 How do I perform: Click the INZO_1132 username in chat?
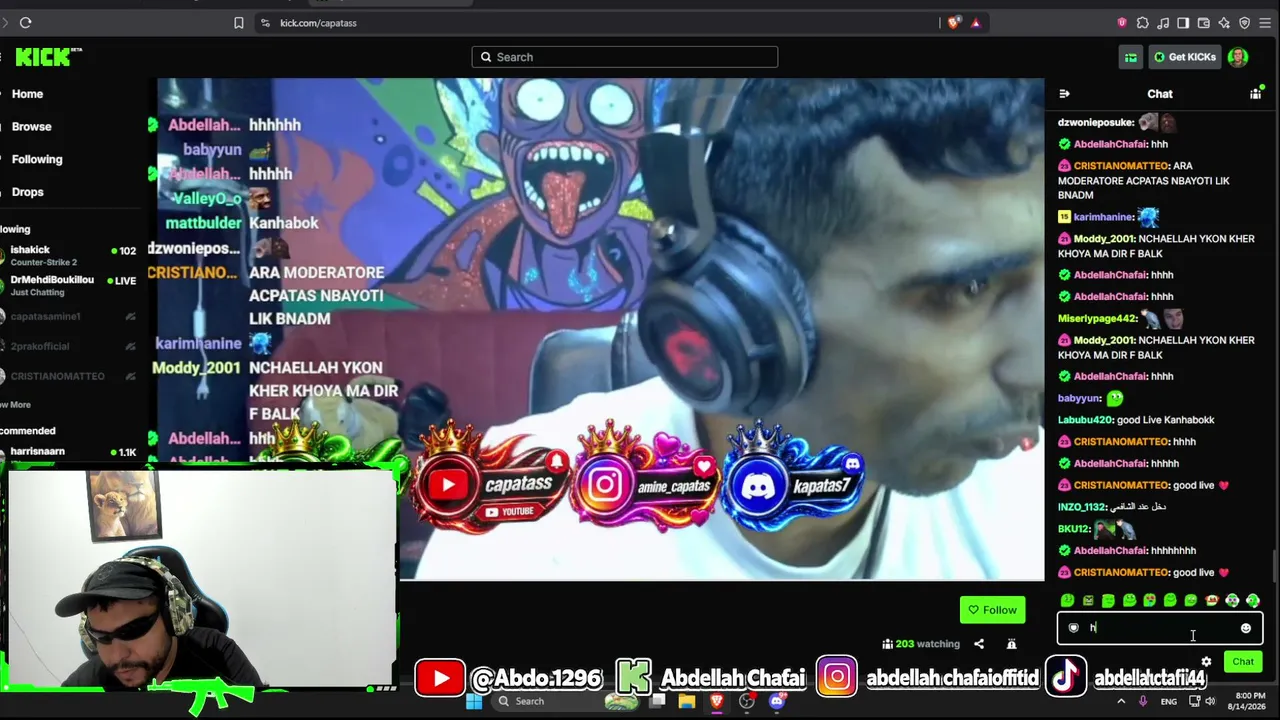coord(1083,507)
